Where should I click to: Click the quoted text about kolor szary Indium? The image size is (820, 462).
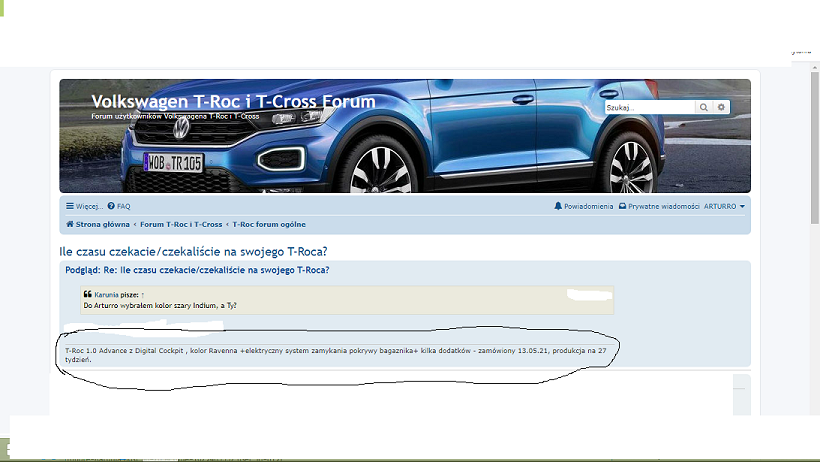point(160,306)
